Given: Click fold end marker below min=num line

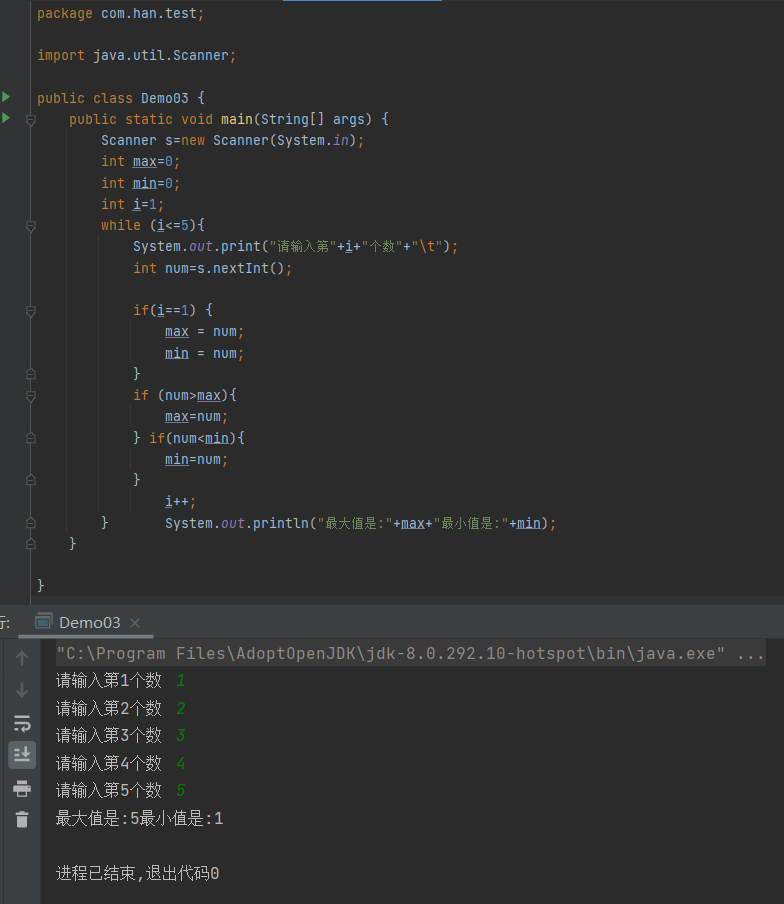Looking at the screenshot, I should point(31,480).
